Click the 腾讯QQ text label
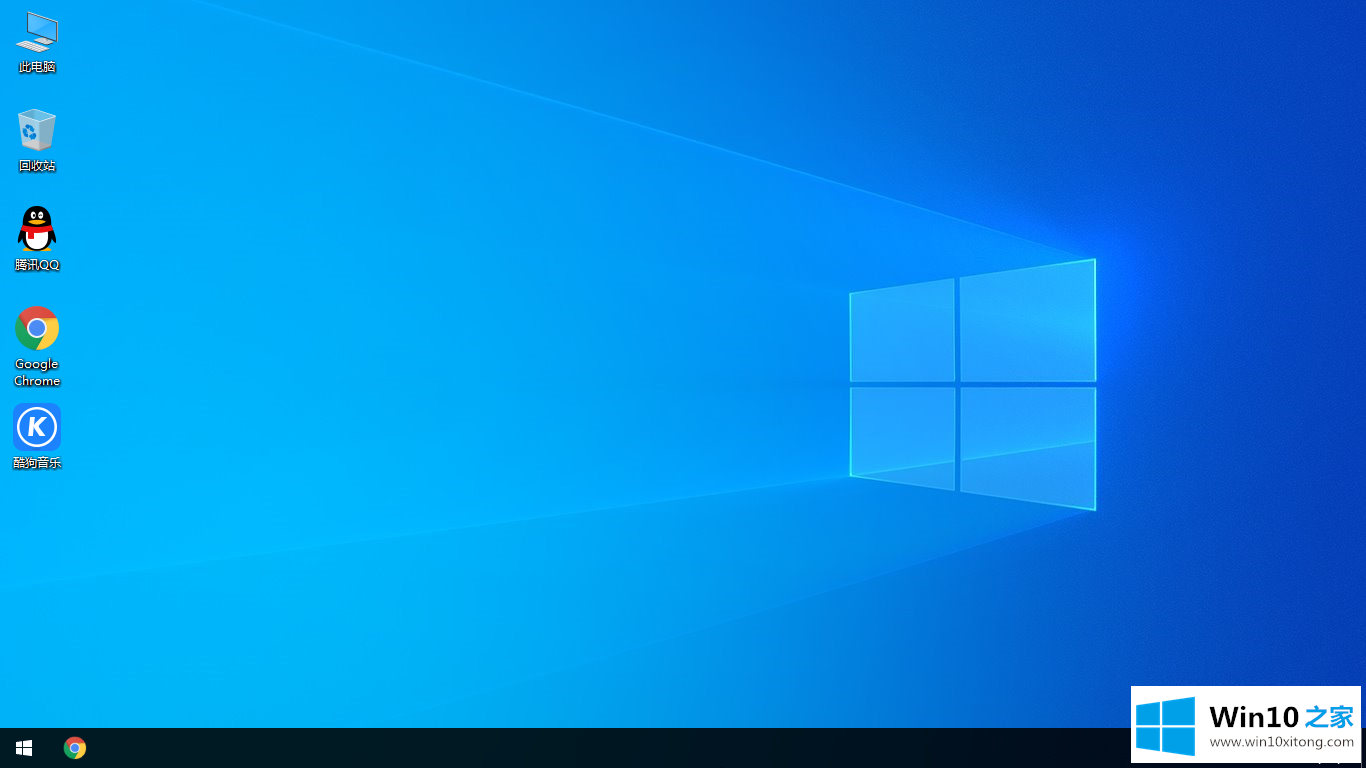The height and width of the screenshot is (768, 1366). pos(37,265)
